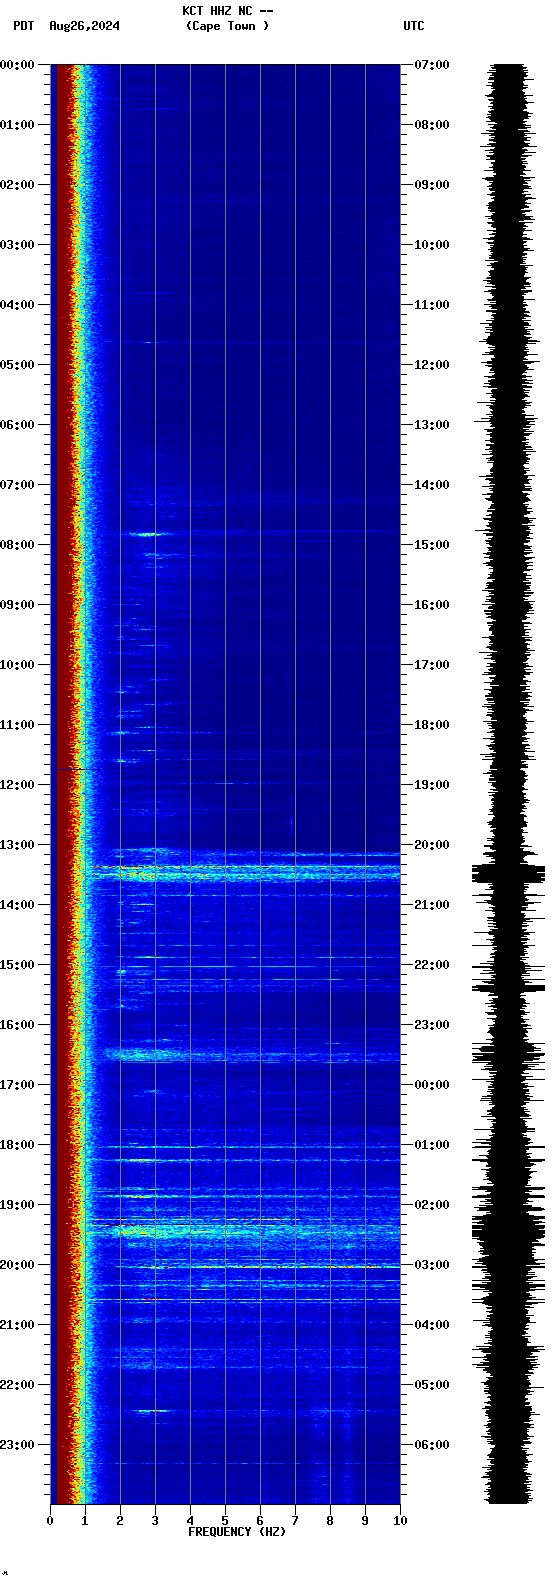Click the 09:00 label on UTC axis

[x=432, y=185]
